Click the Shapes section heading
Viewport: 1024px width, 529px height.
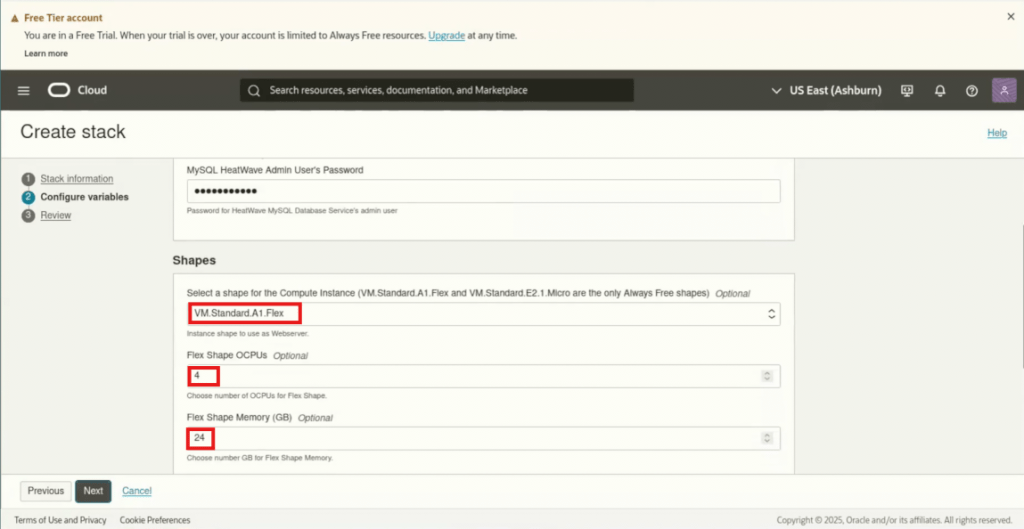[194, 260]
